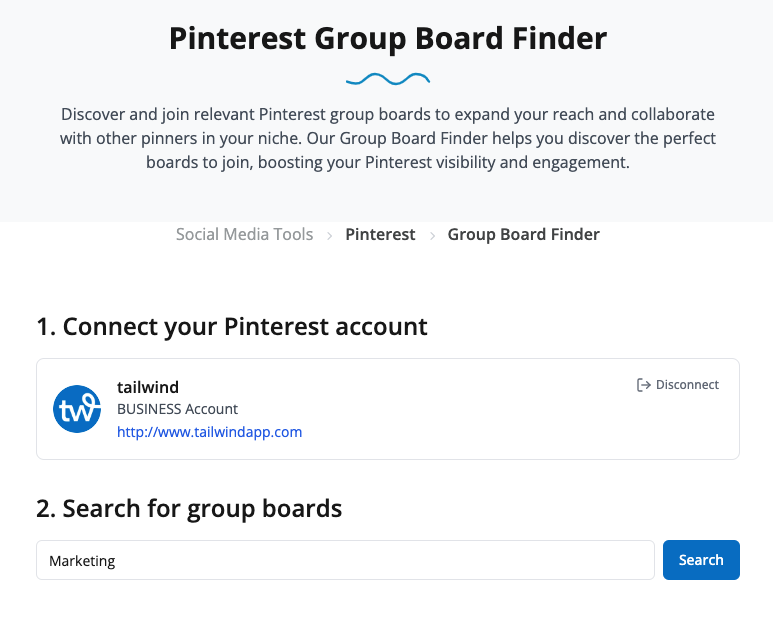
Task: Go to Social Media Tools breadcrumb
Action: pyautogui.click(x=244, y=234)
